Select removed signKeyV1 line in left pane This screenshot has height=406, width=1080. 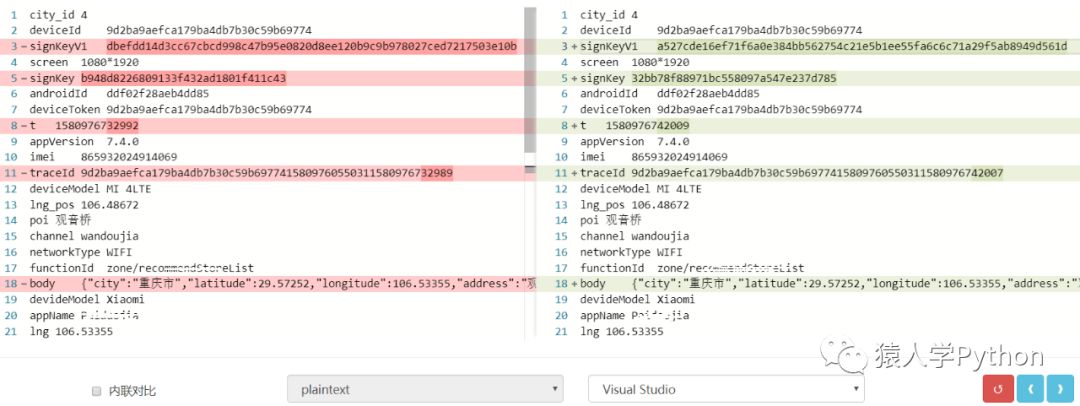pyautogui.click(x=269, y=46)
